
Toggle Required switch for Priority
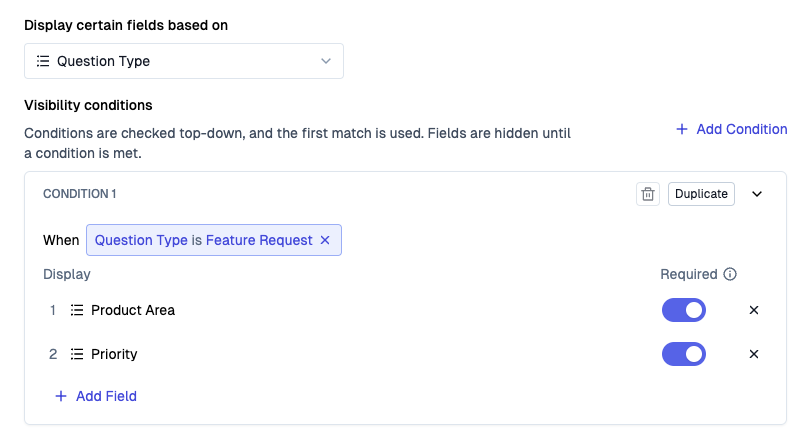(x=684, y=354)
